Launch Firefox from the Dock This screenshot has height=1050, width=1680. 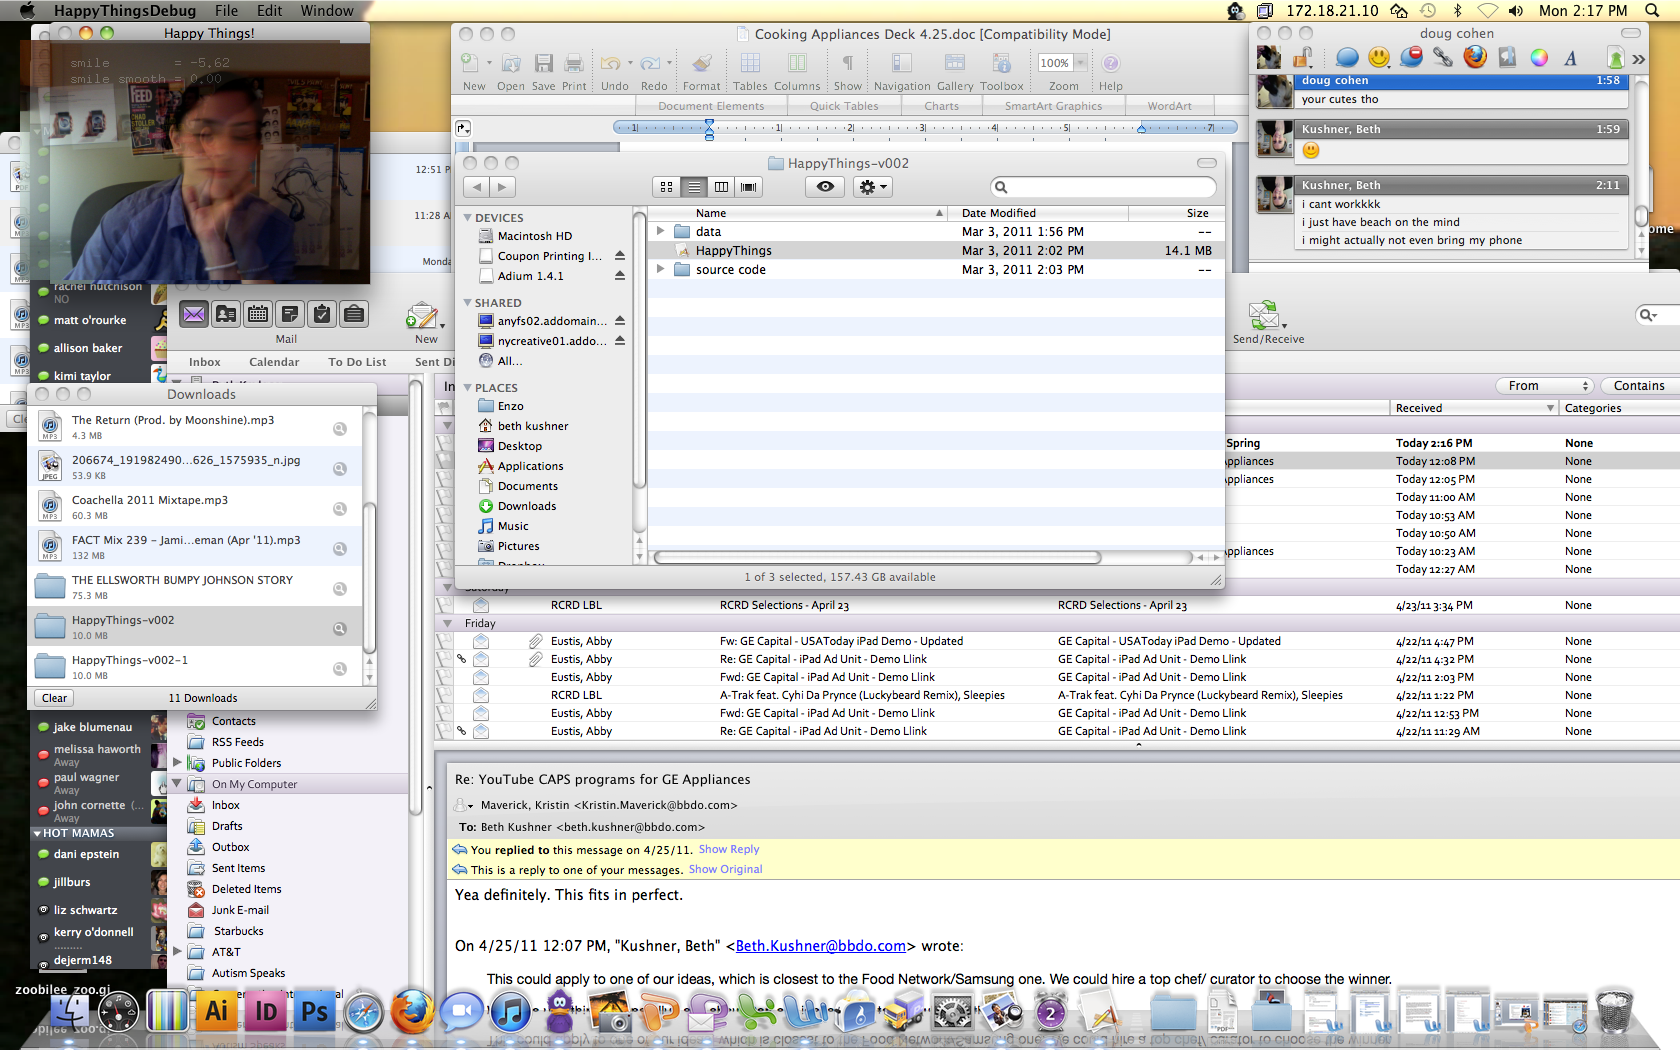[412, 1011]
